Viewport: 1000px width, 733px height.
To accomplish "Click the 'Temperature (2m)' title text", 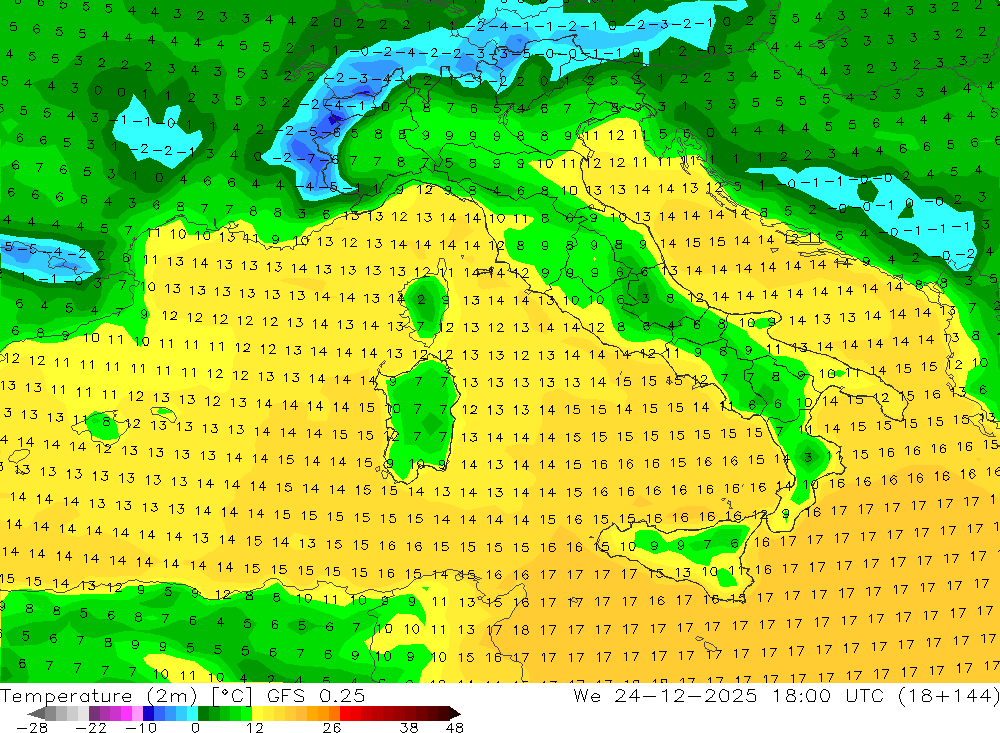I will click(98, 696).
